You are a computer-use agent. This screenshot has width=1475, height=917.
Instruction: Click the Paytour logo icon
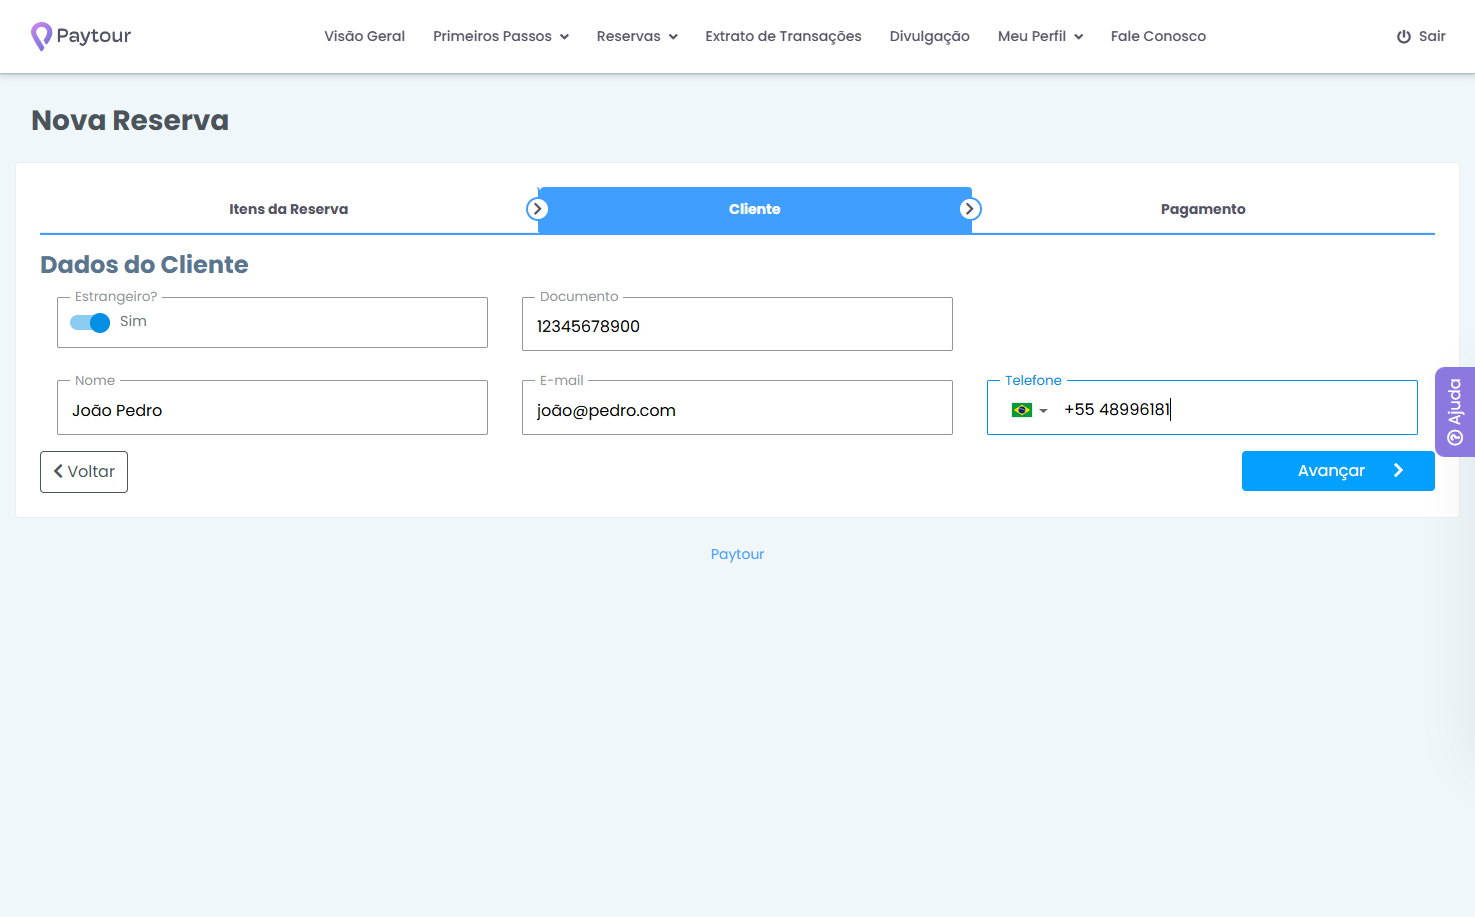click(x=41, y=36)
